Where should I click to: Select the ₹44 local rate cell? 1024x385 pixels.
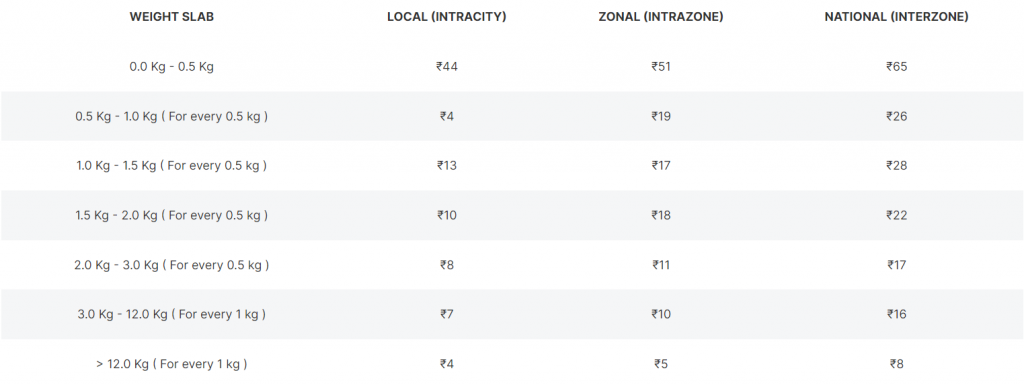coord(447,67)
